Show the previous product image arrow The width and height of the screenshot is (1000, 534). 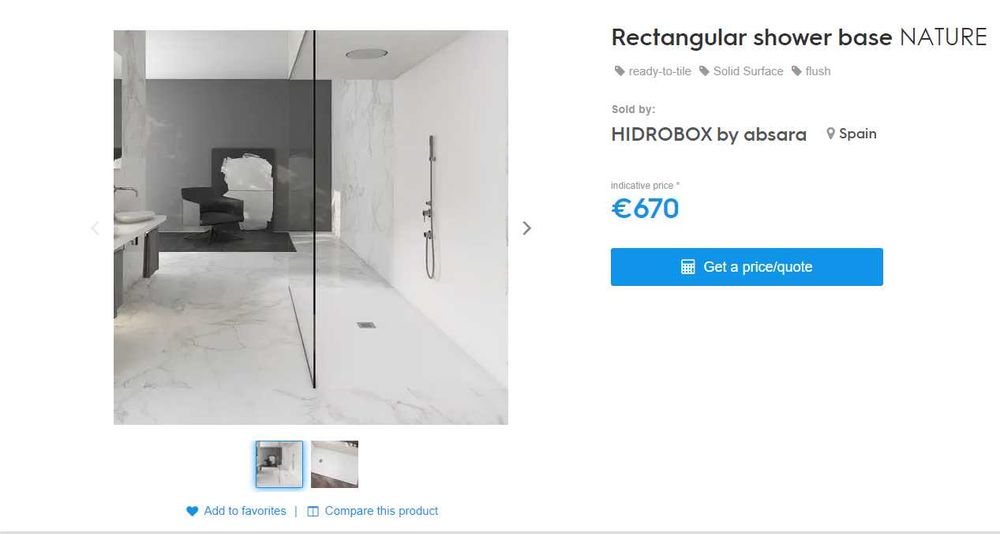tap(95, 228)
